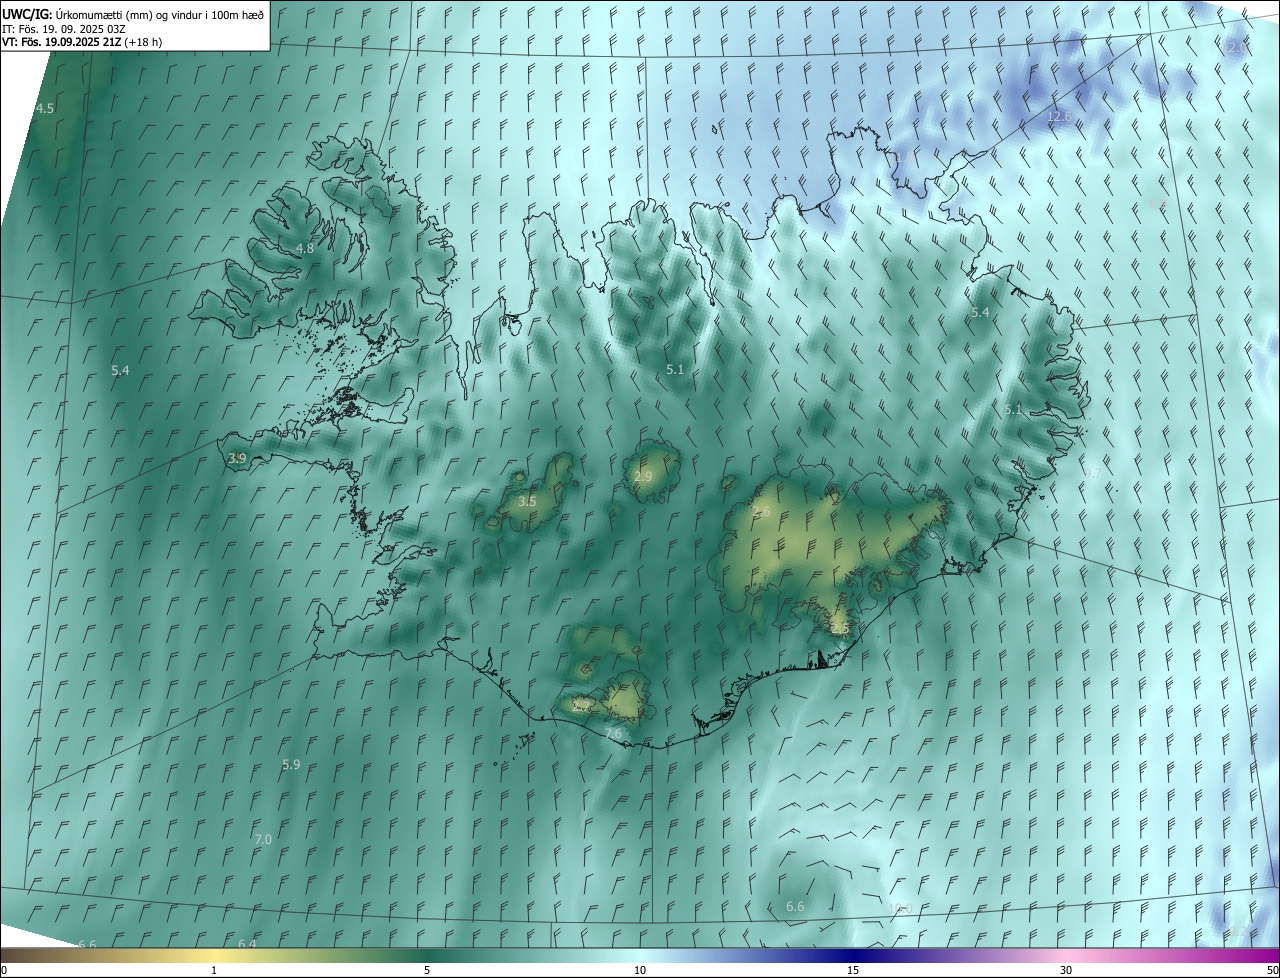The height and width of the screenshot is (978, 1280).
Task: Click the 5 tick on the color scale
Action: (427, 970)
